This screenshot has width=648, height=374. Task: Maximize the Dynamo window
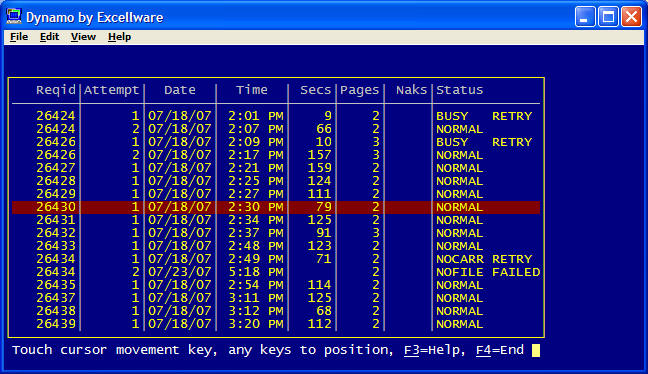tap(608, 17)
